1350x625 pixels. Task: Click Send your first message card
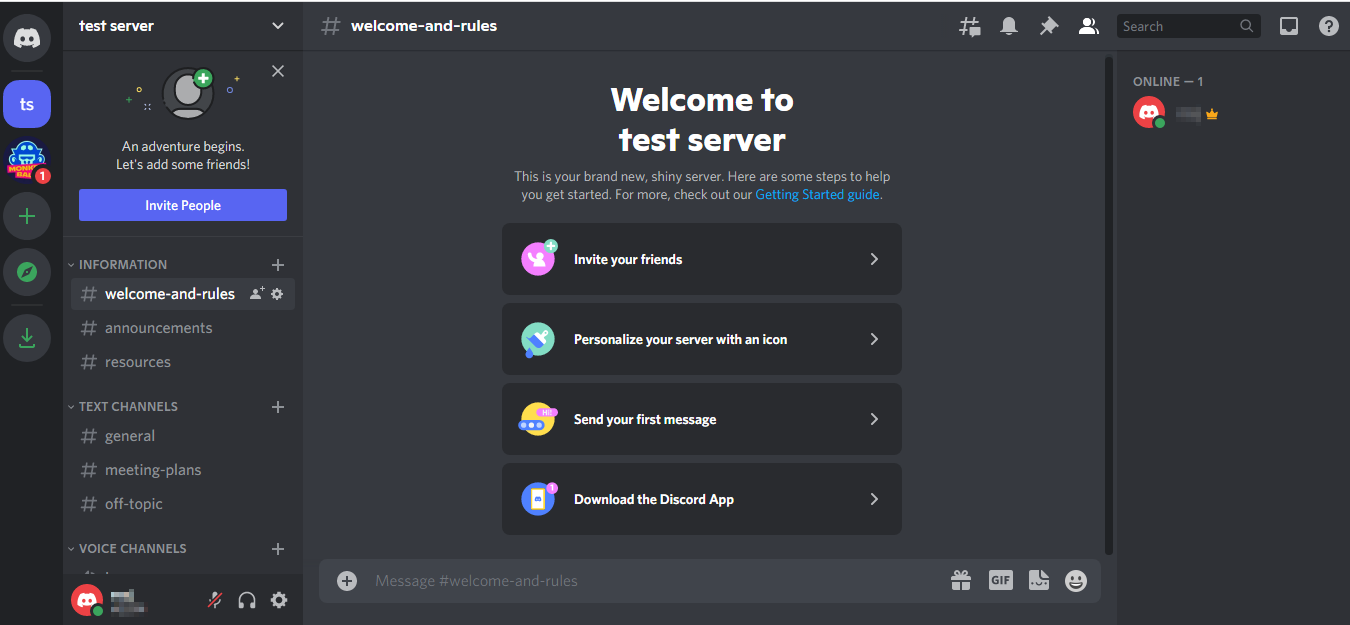pyautogui.click(x=702, y=419)
